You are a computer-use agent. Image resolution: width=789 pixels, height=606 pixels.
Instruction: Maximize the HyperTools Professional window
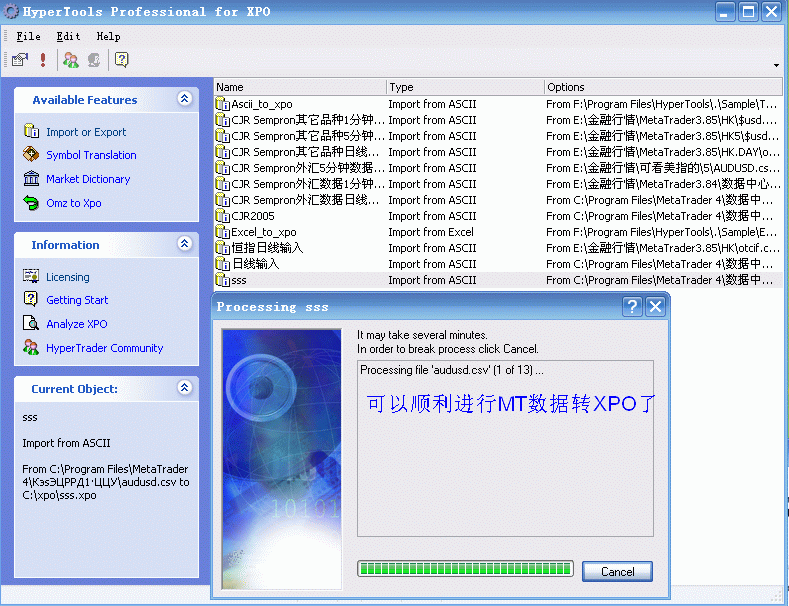[748, 12]
